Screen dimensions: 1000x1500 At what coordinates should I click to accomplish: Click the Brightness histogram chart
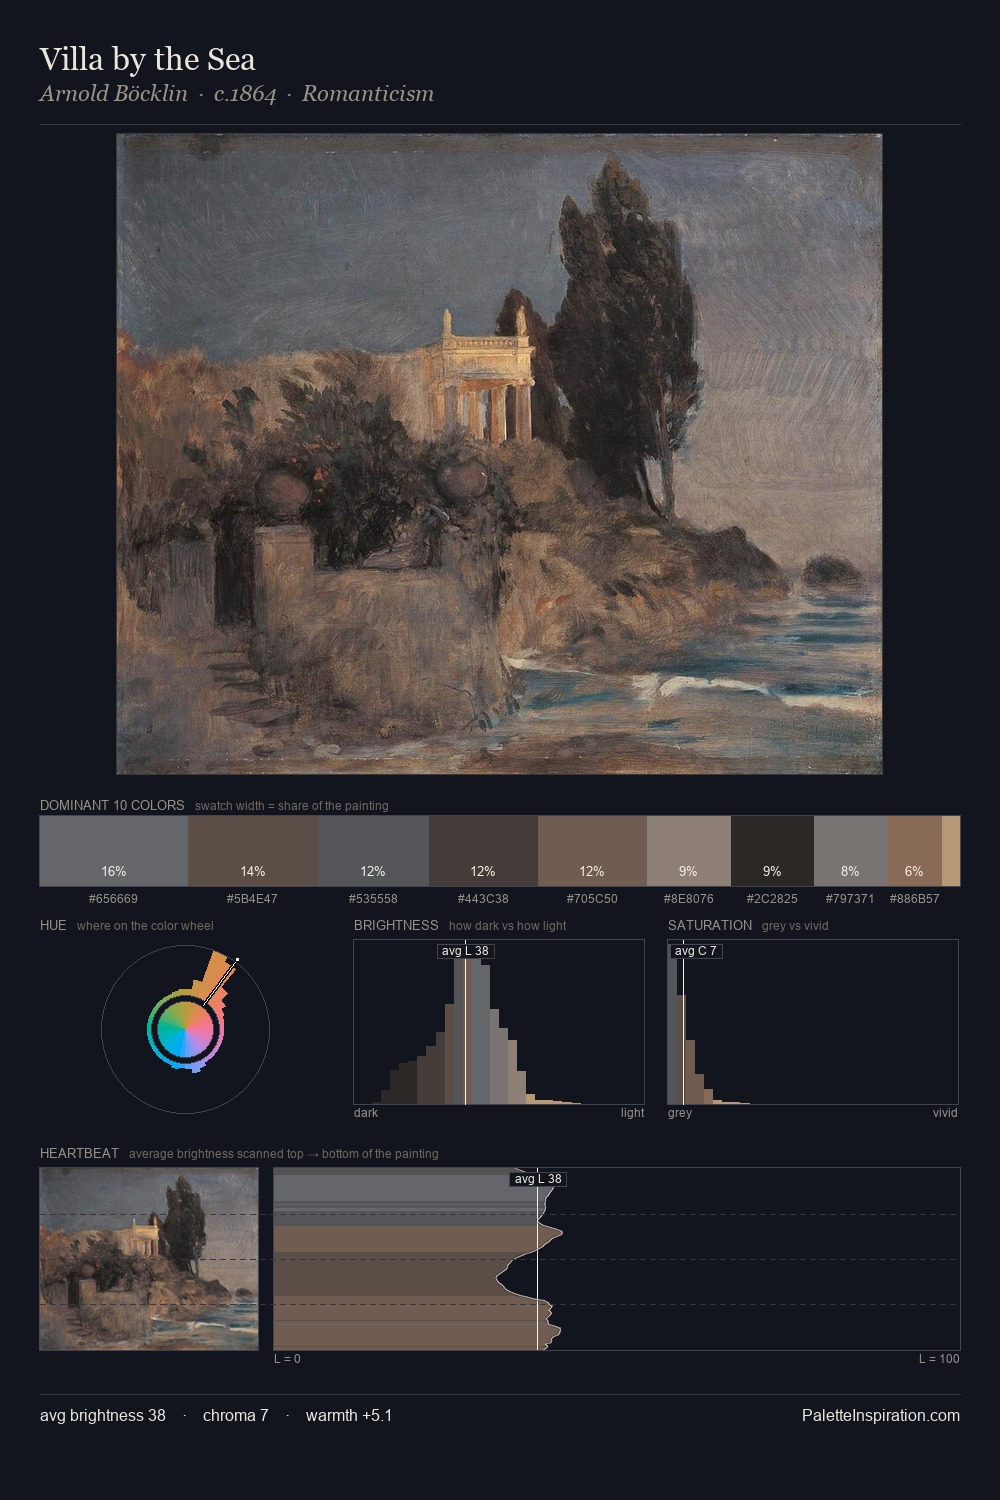(x=499, y=1022)
